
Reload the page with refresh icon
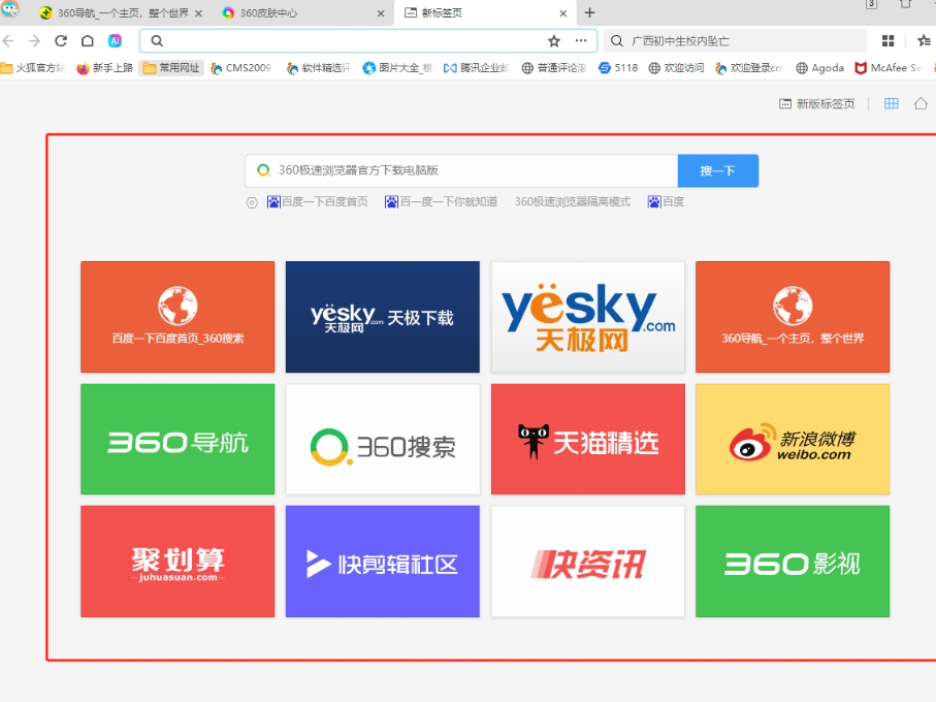[x=61, y=41]
